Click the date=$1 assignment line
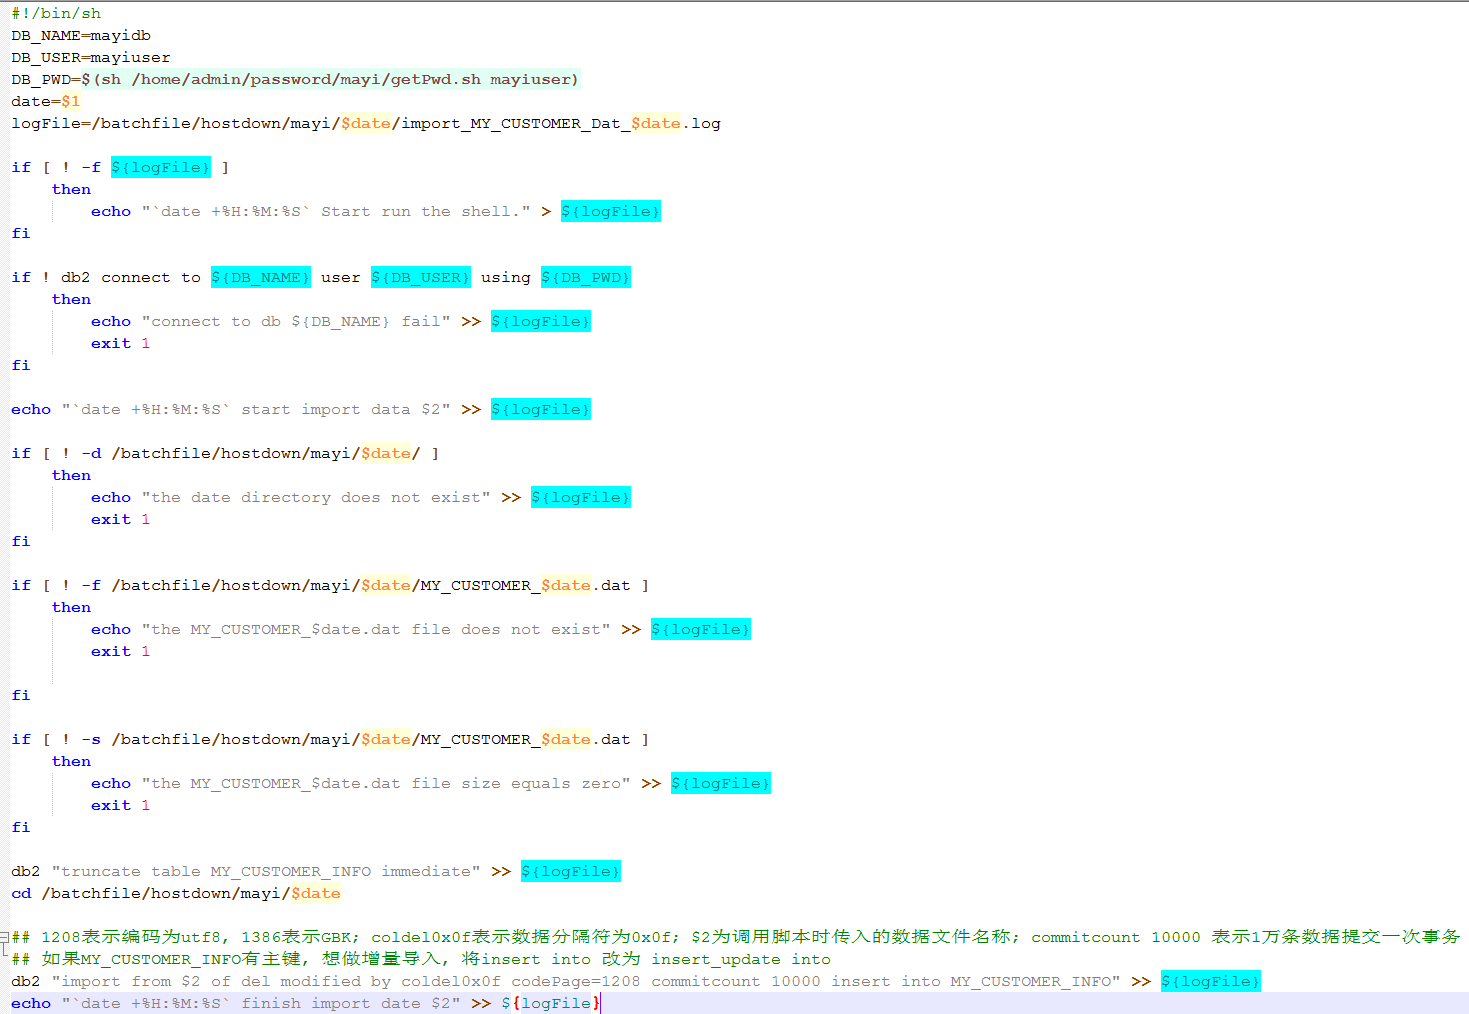This screenshot has height=1014, width=1469. (x=46, y=101)
